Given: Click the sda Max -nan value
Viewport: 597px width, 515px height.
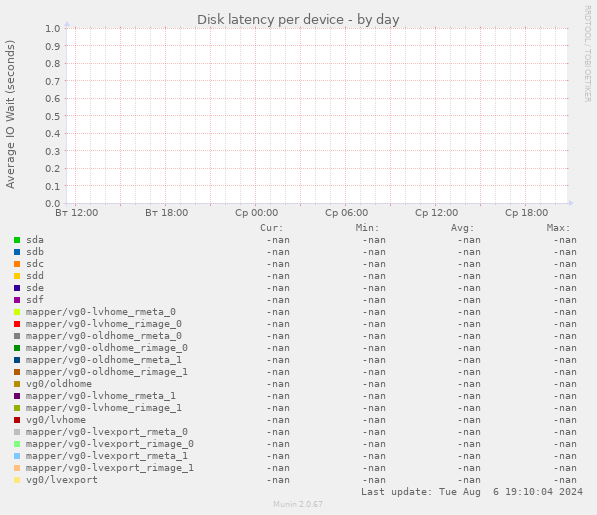Looking at the screenshot, I should 565,240.
